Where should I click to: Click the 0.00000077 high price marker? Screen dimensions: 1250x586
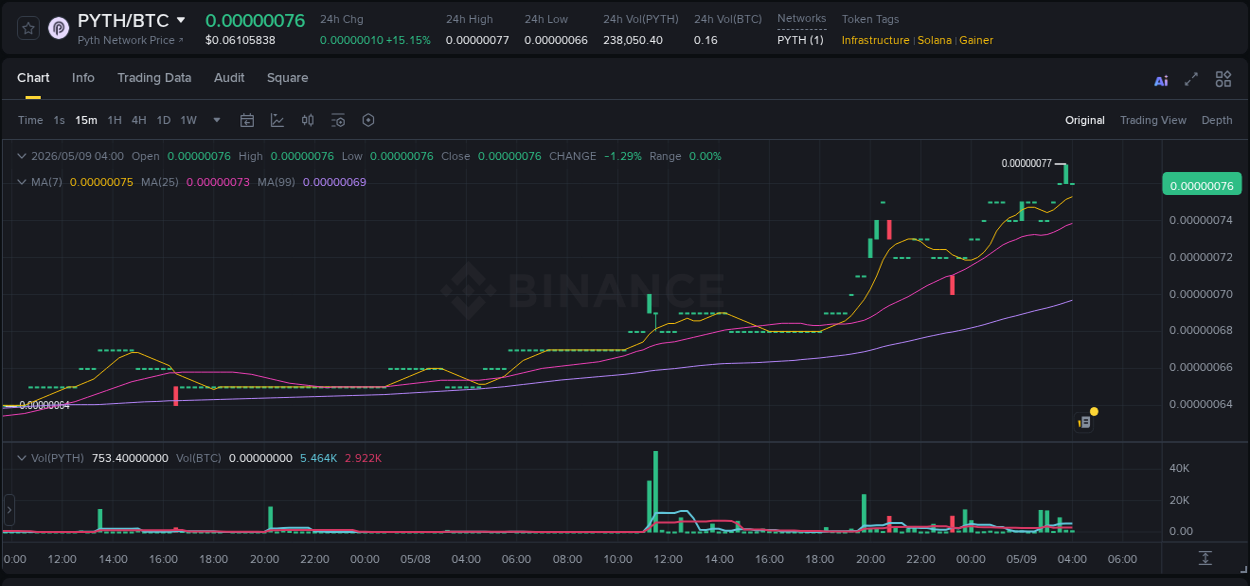[x=1026, y=163]
